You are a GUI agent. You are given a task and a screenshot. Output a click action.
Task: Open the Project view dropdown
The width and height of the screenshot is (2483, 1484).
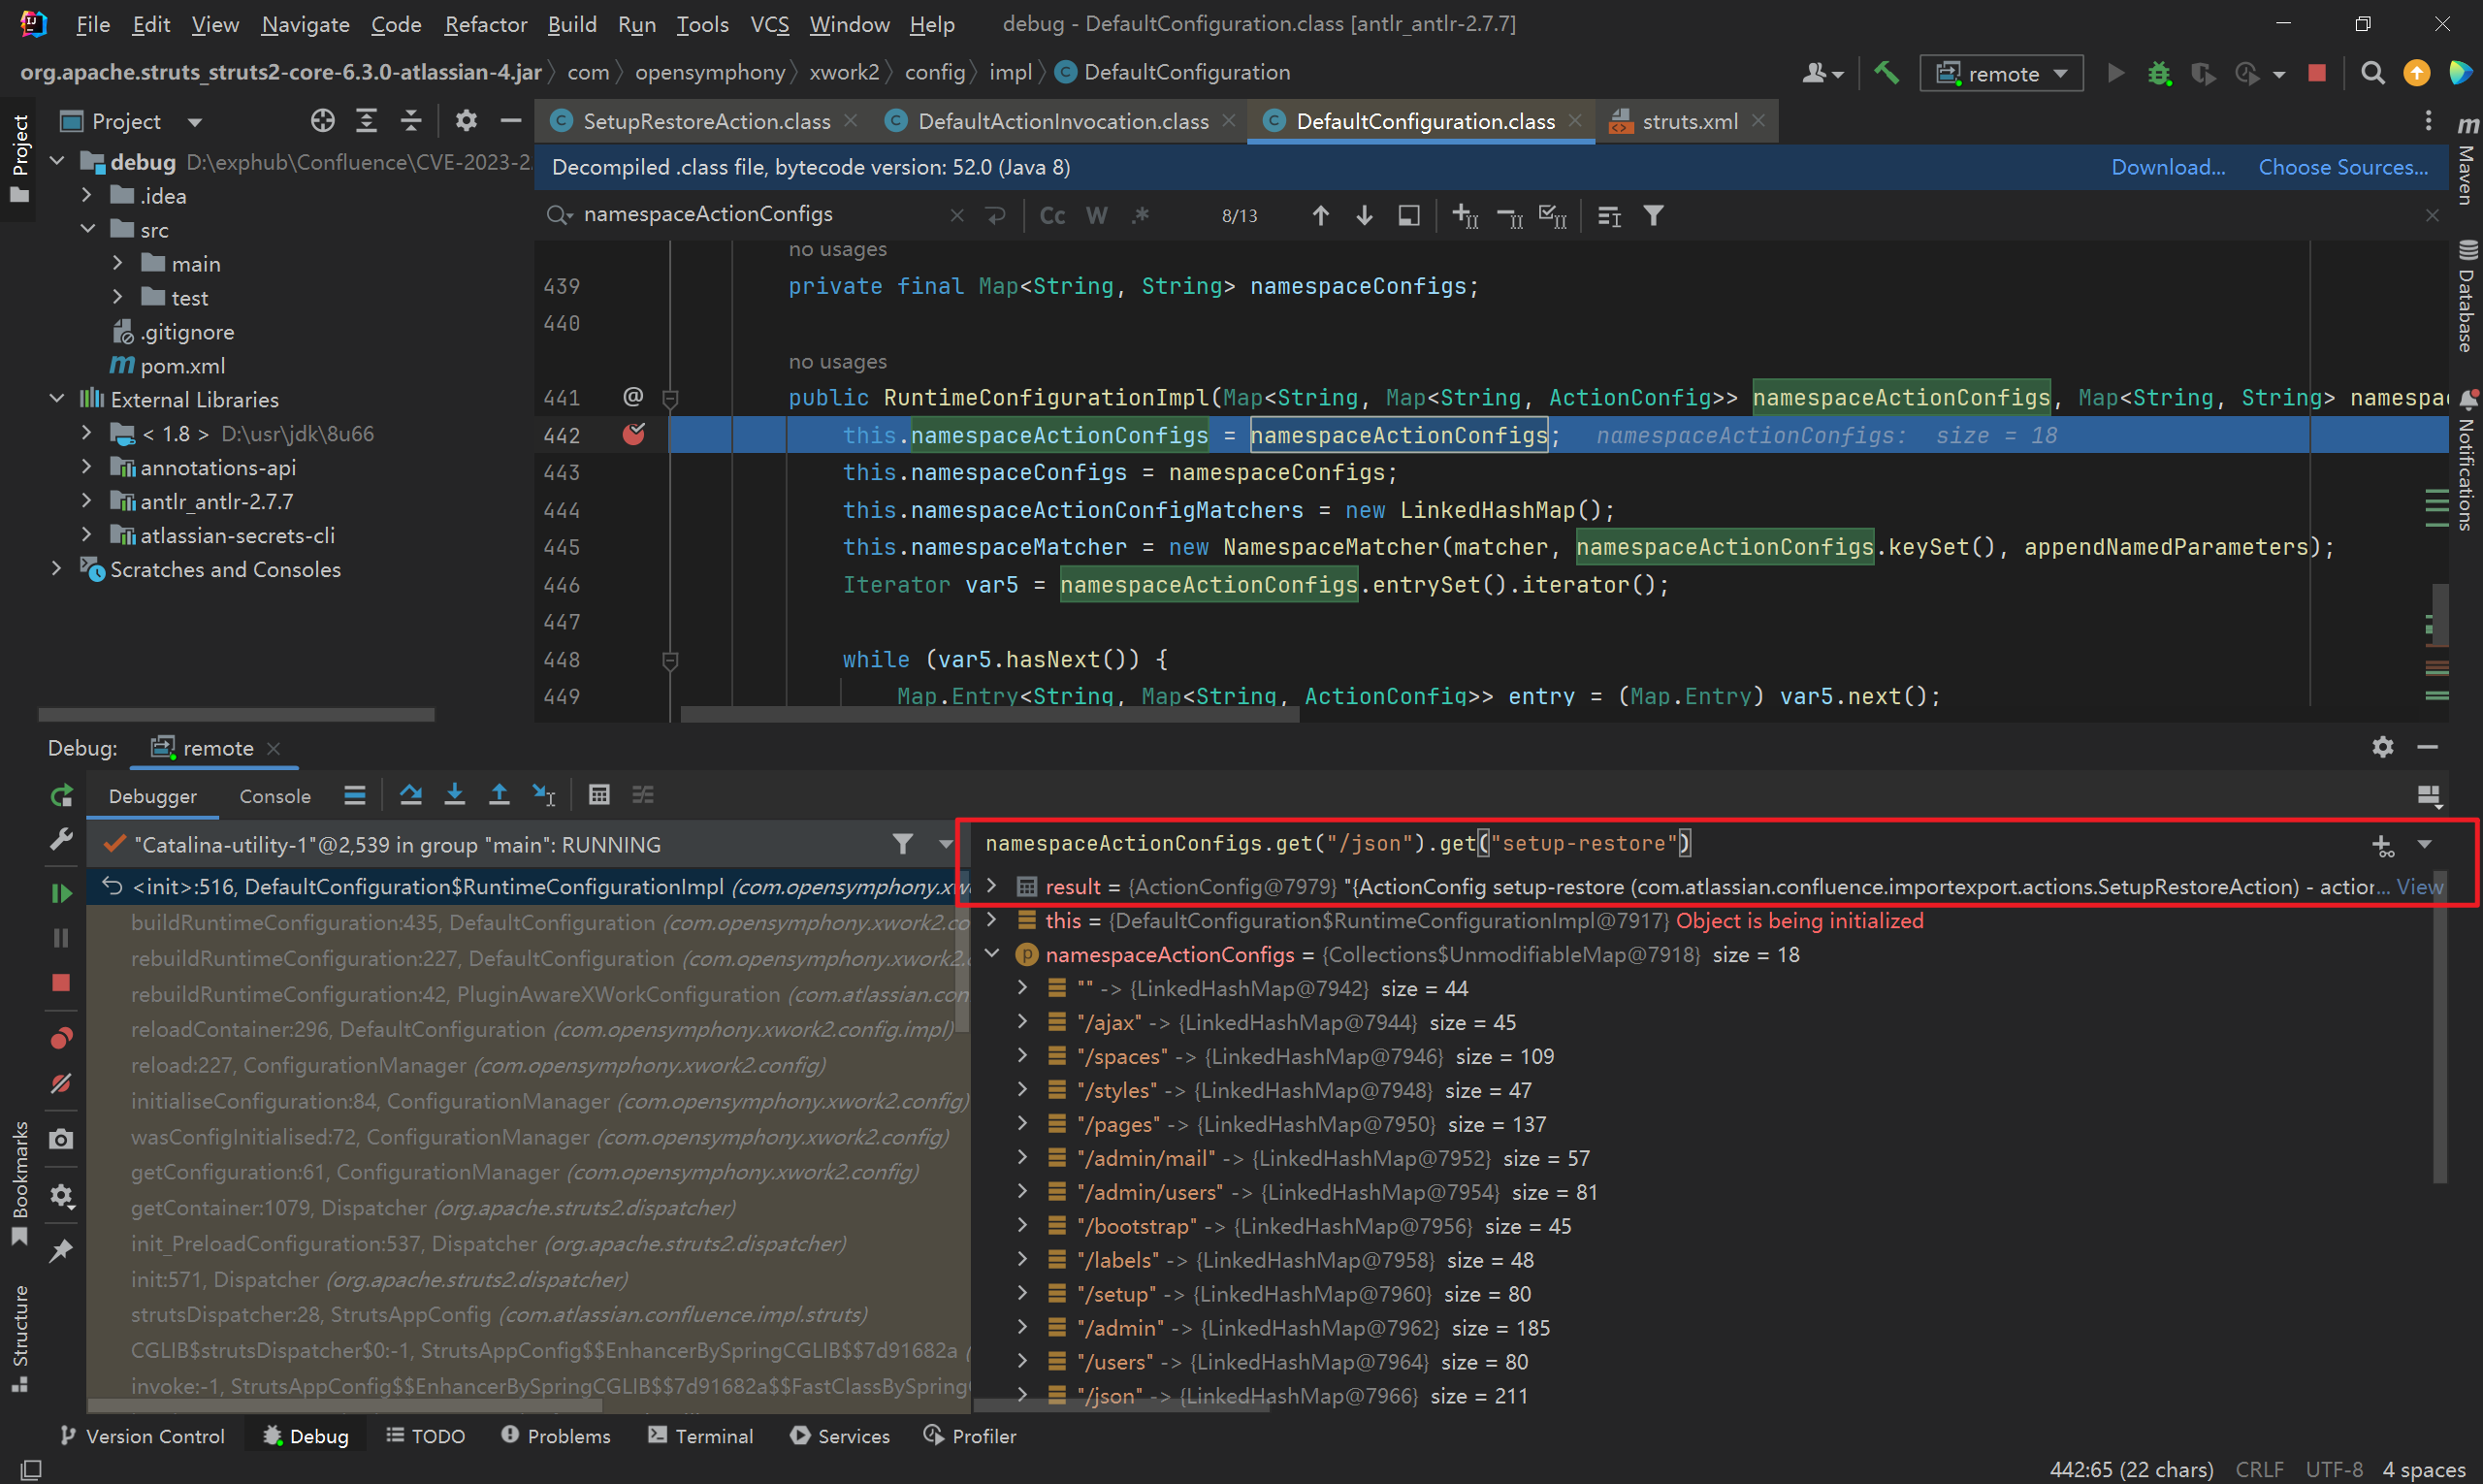[195, 122]
